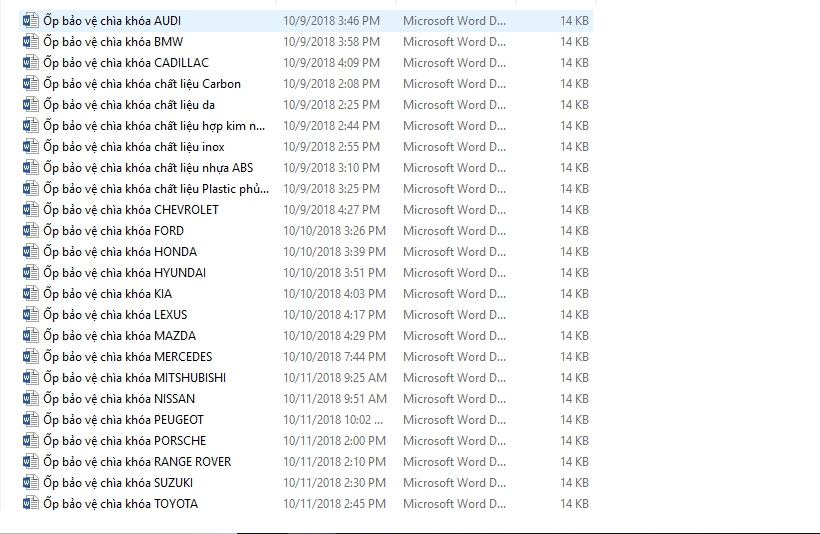Click file name Ốp bảo vệ chìa khóa LEXUS
The height and width of the screenshot is (534, 820).
pyautogui.click(x=115, y=314)
